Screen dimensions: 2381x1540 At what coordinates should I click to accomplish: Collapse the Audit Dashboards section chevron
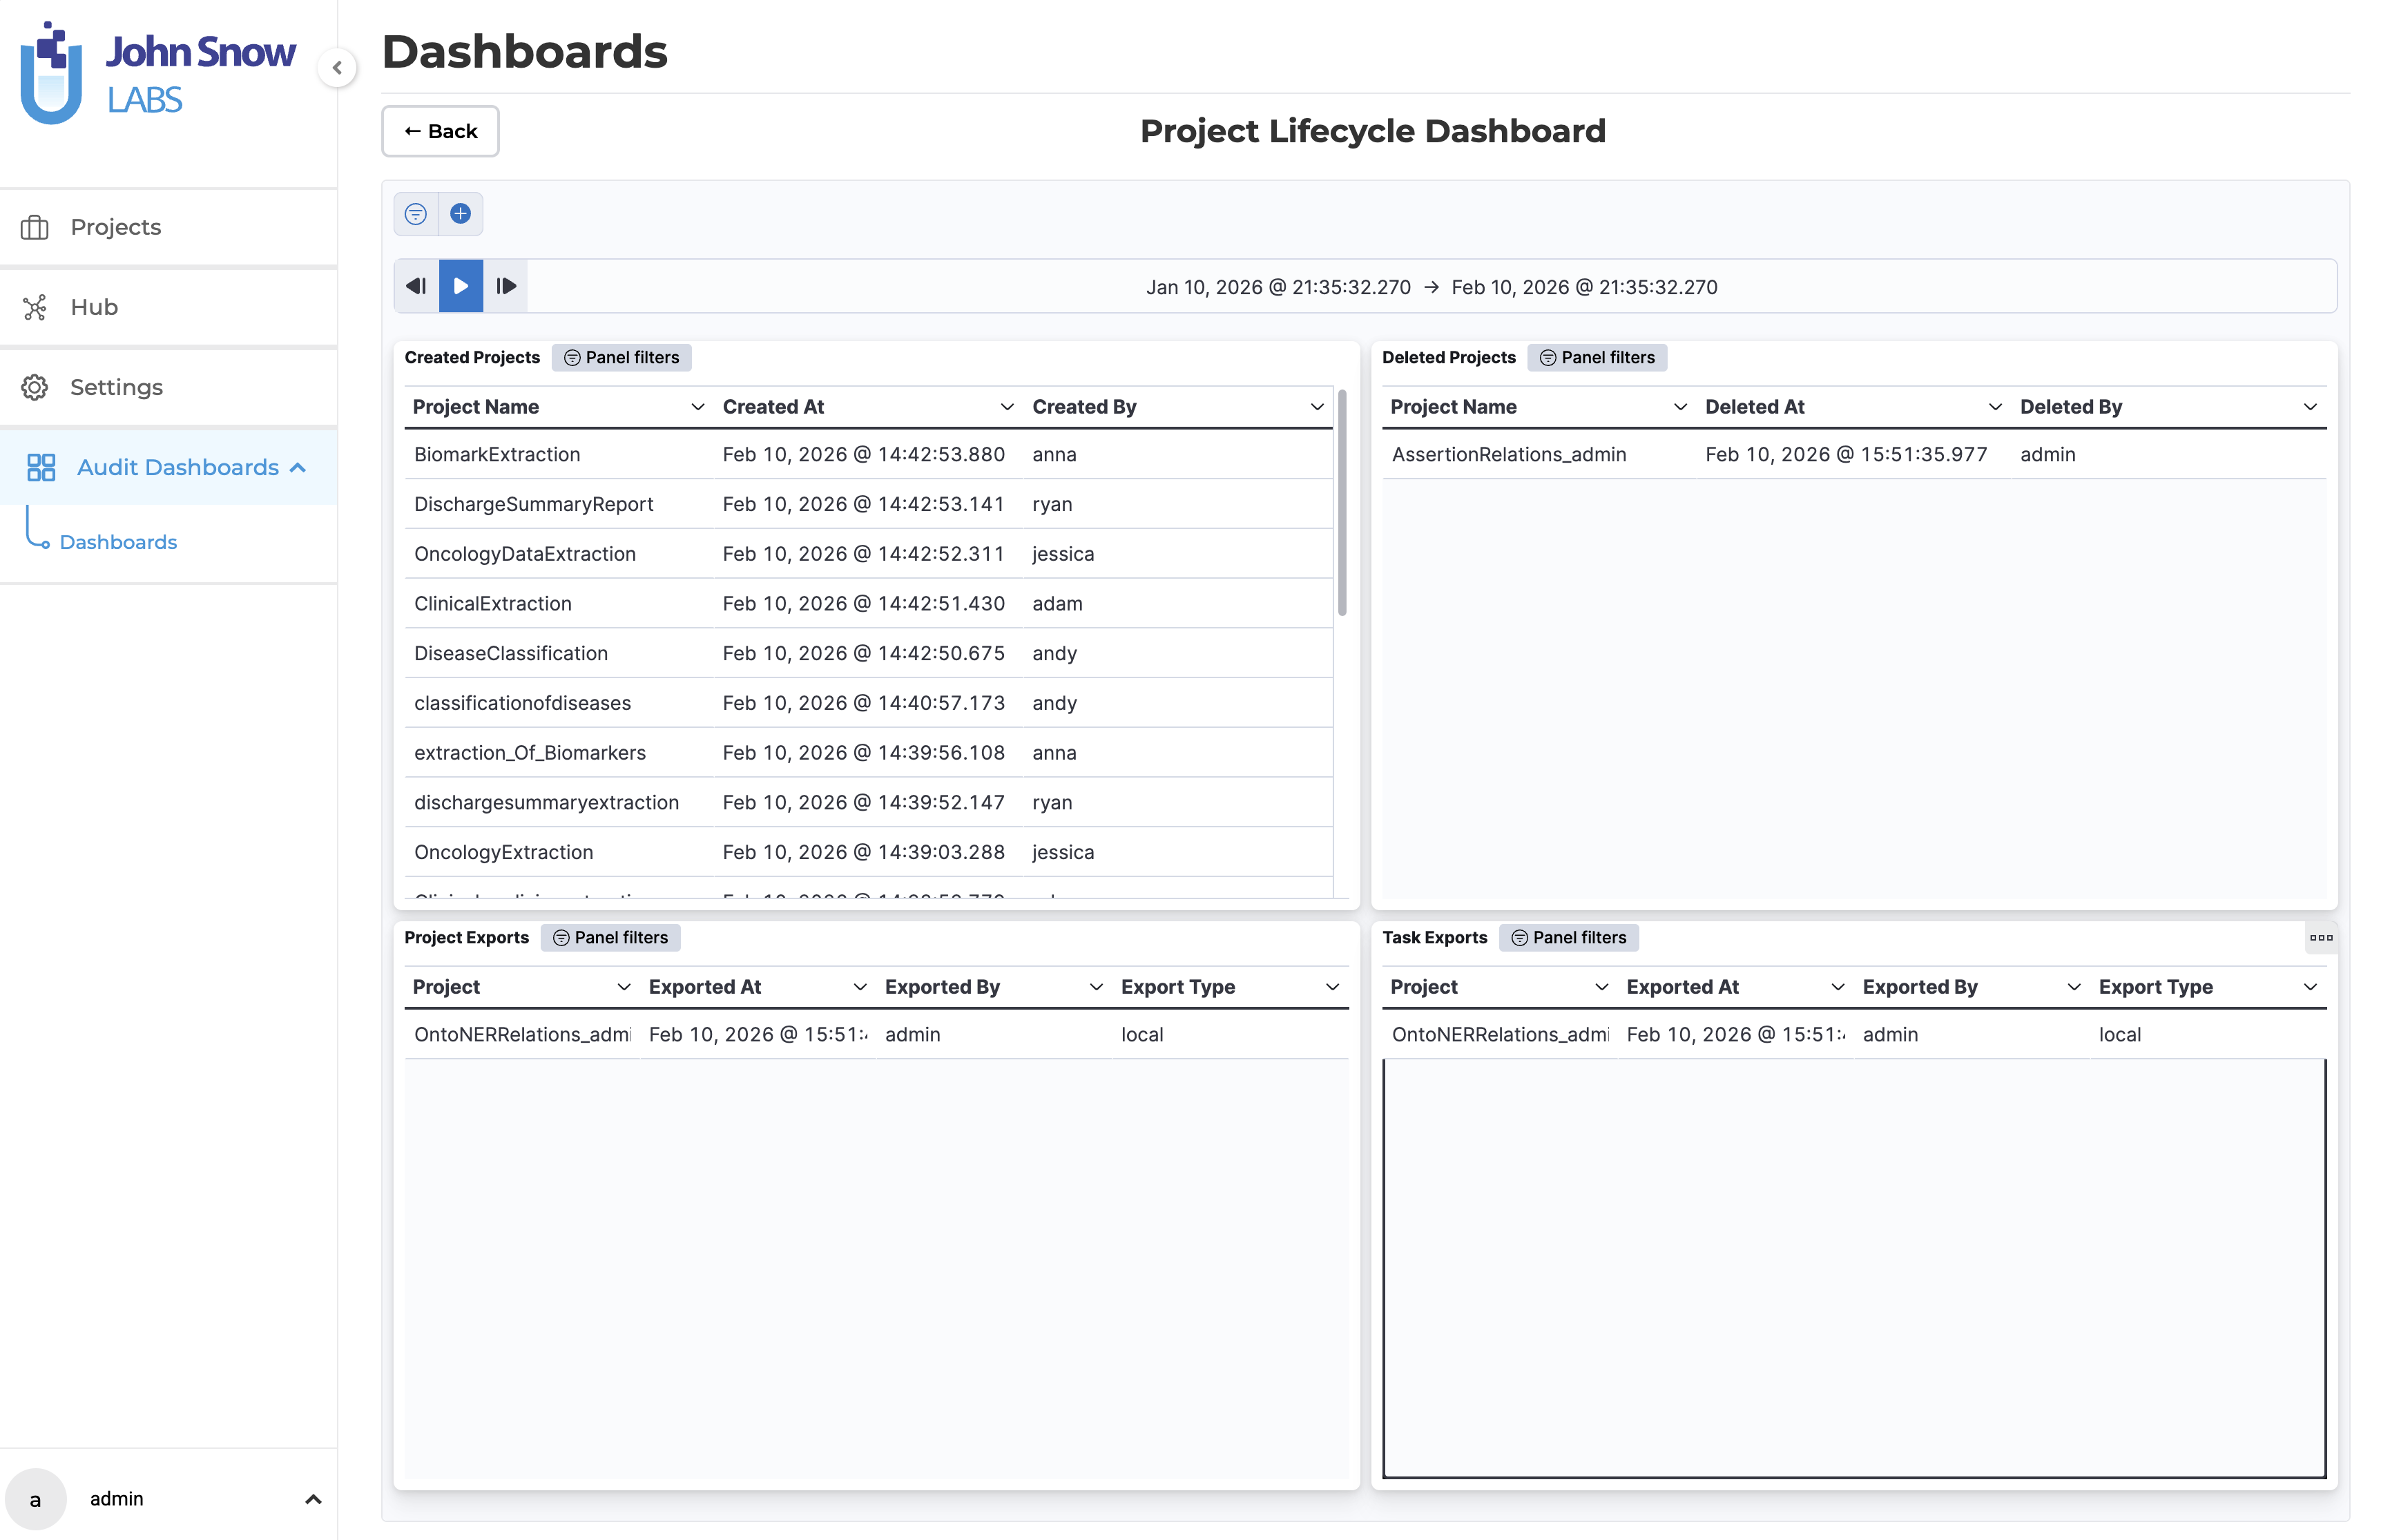(x=297, y=467)
